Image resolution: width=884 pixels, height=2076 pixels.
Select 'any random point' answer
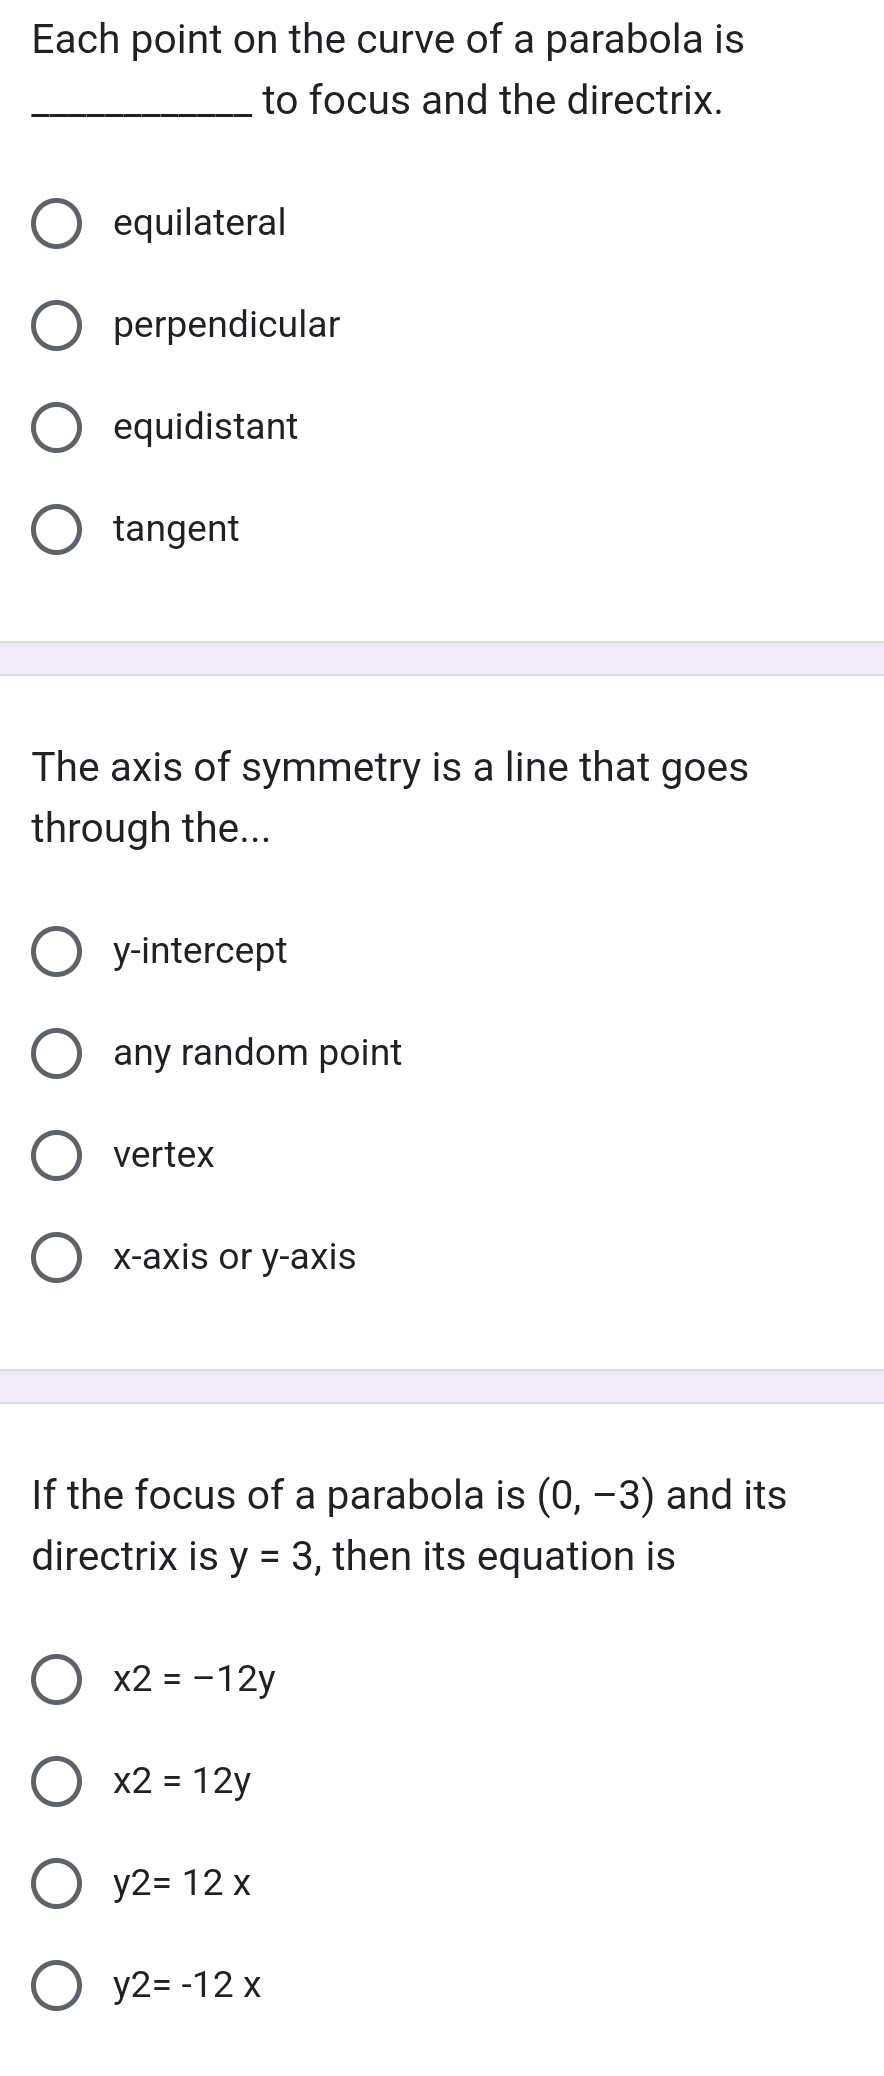(x=56, y=1053)
